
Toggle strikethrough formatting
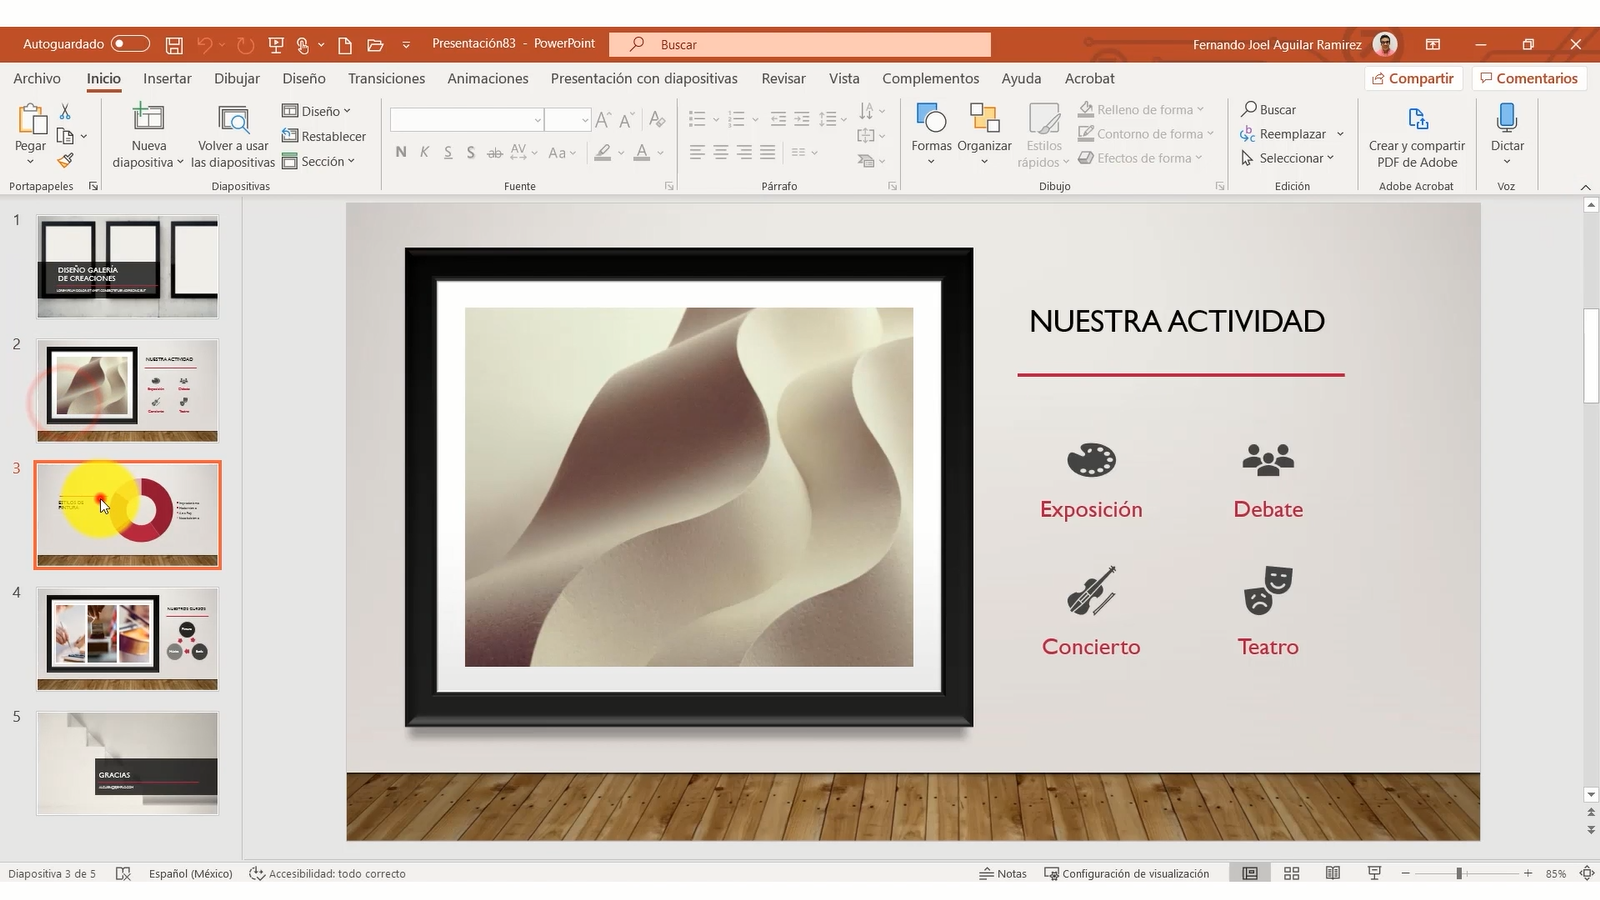pos(494,152)
